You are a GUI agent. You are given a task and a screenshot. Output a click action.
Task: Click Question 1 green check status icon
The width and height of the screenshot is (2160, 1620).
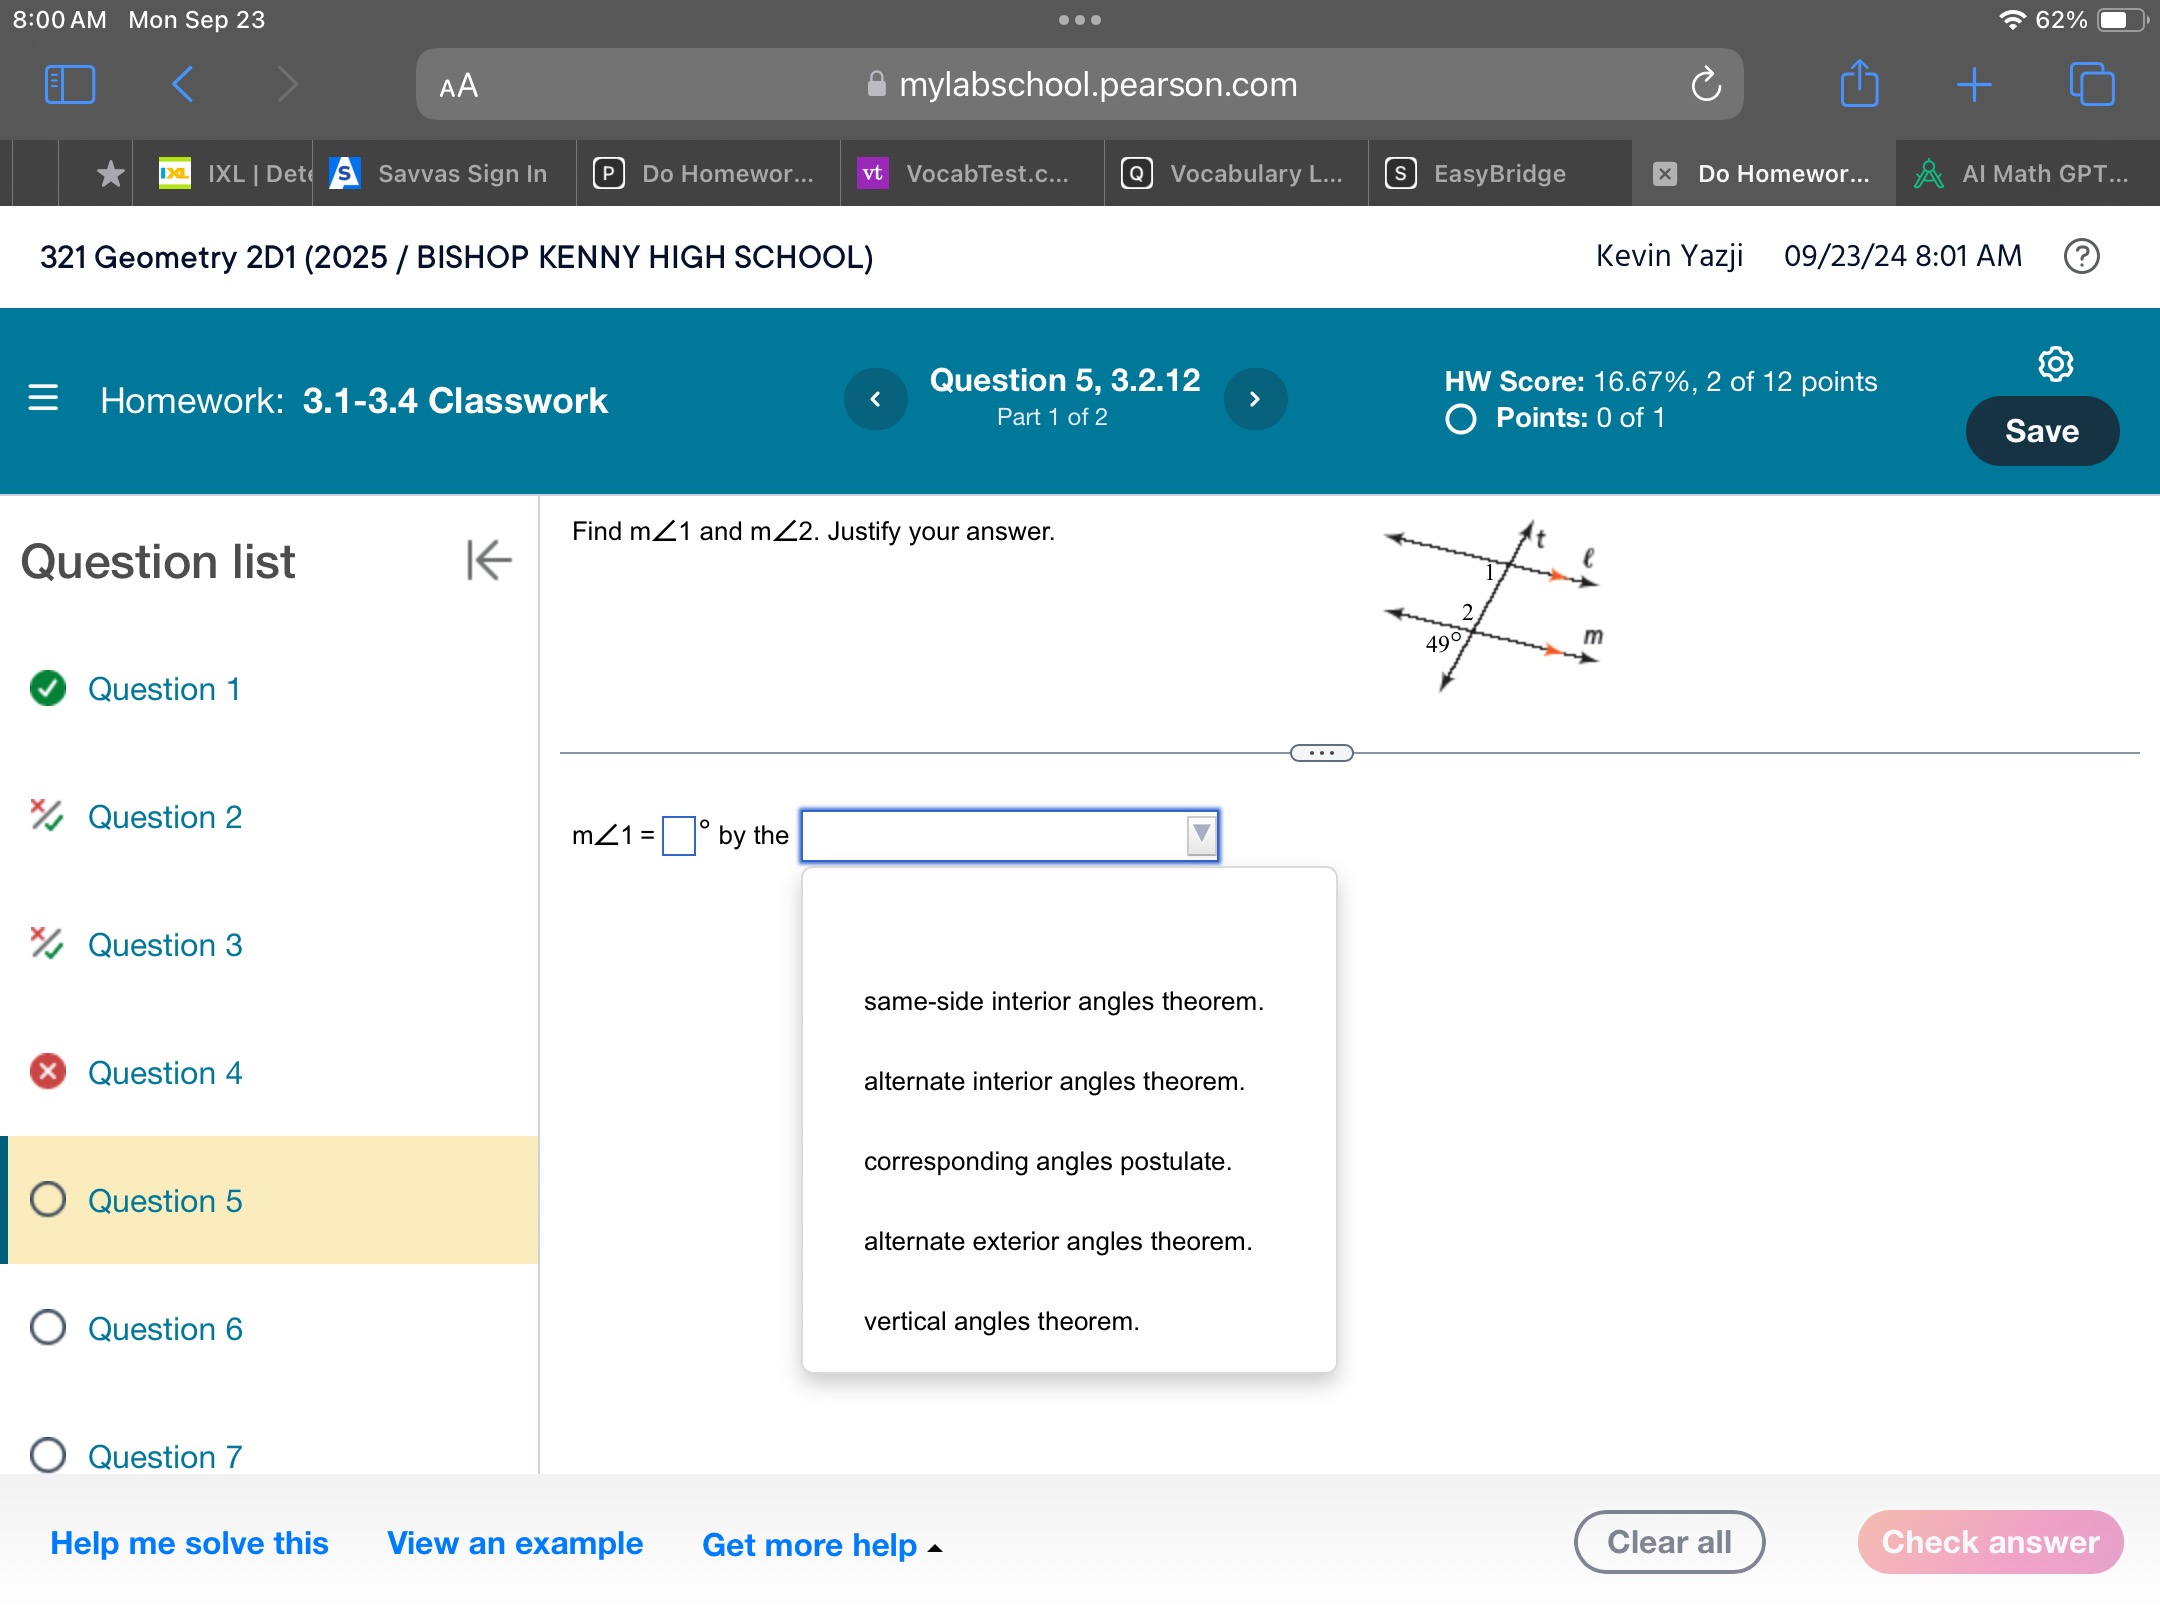click(x=48, y=688)
